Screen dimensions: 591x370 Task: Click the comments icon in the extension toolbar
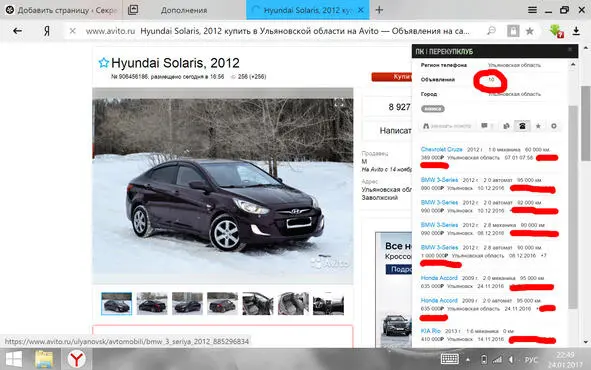pos(485,126)
